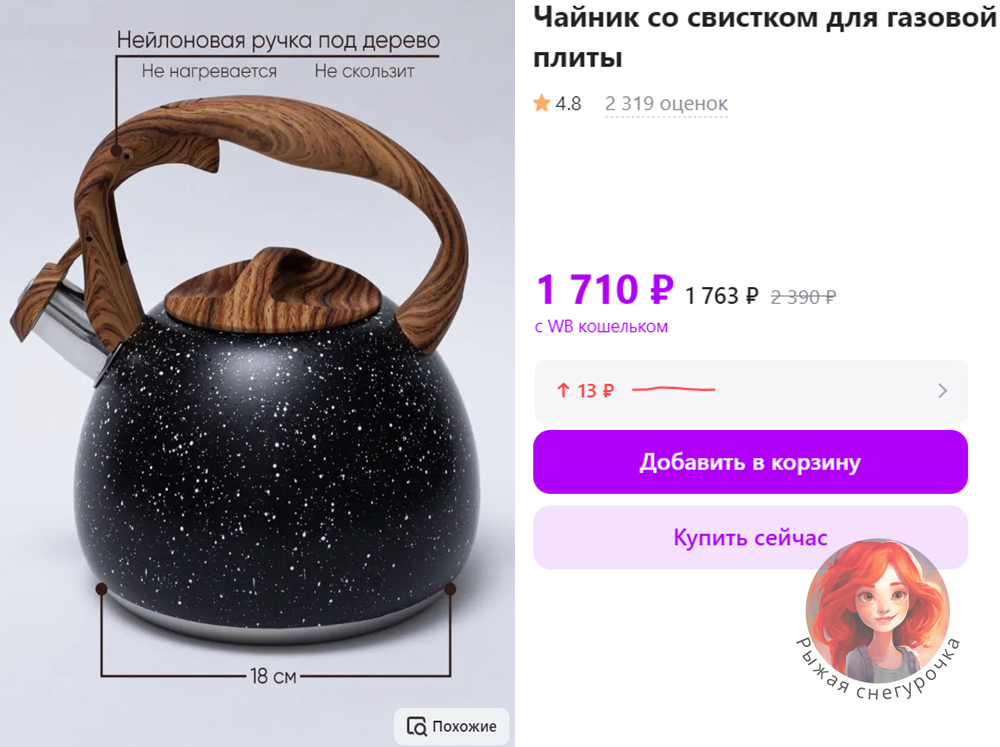Click the Купить сейчас button

click(x=750, y=537)
